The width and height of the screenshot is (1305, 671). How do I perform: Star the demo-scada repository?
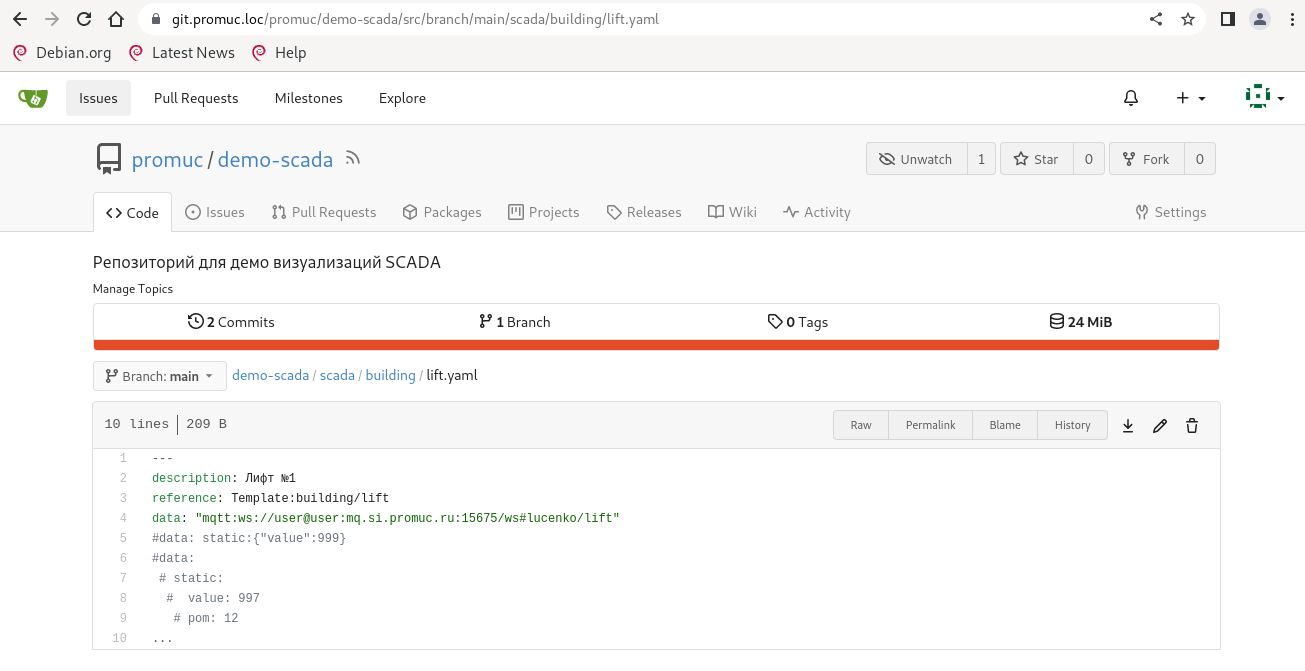pos(1036,159)
